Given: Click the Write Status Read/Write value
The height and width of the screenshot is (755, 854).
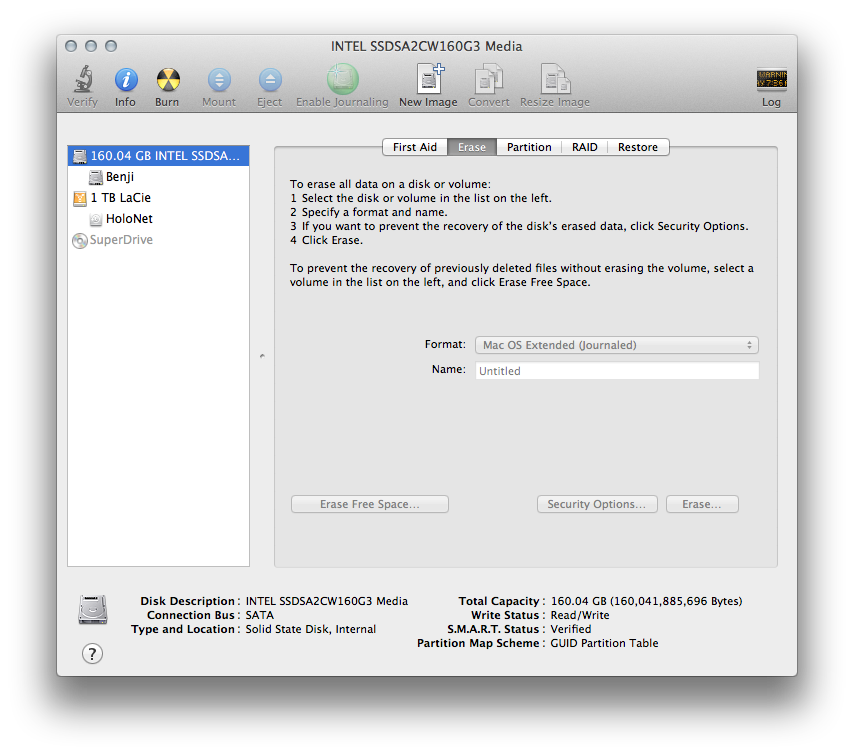Looking at the screenshot, I should [x=580, y=615].
